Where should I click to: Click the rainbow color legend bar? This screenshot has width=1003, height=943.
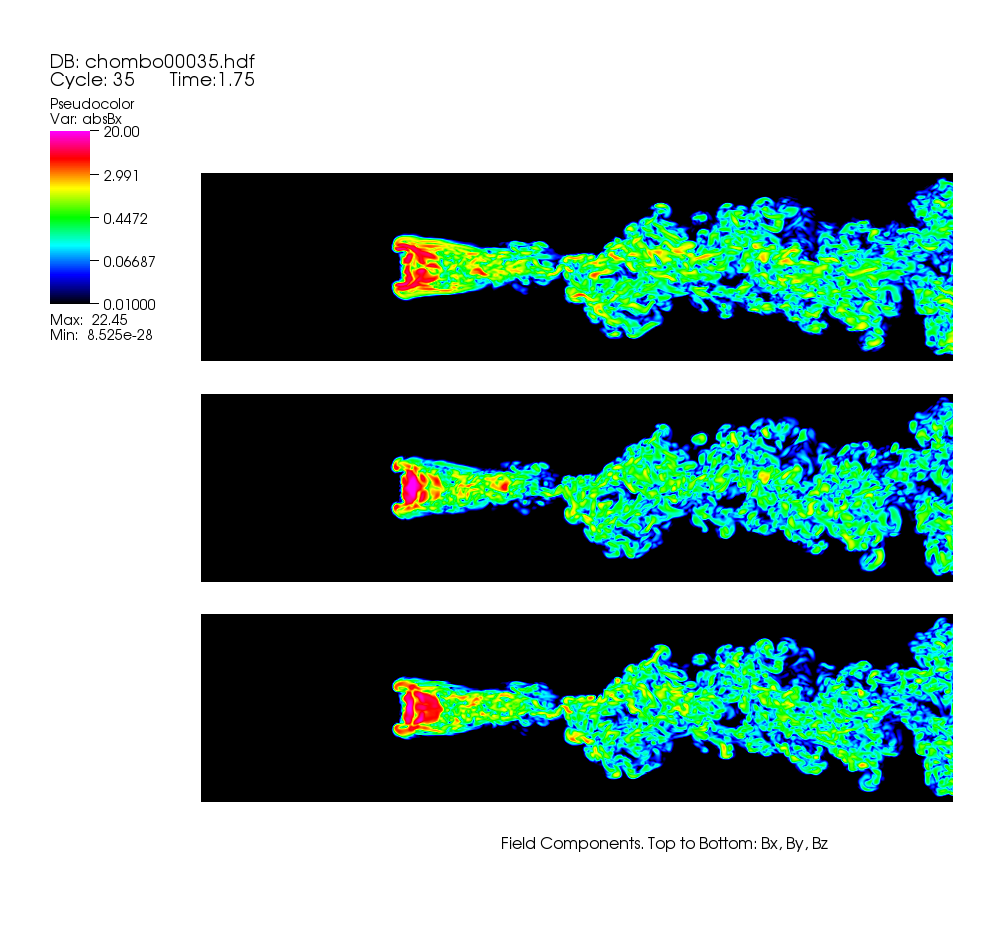[70, 218]
